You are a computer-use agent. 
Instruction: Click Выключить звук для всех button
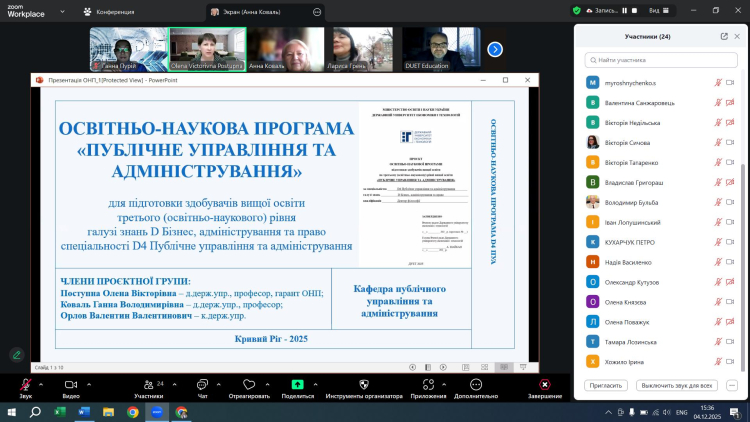click(x=677, y=385)
